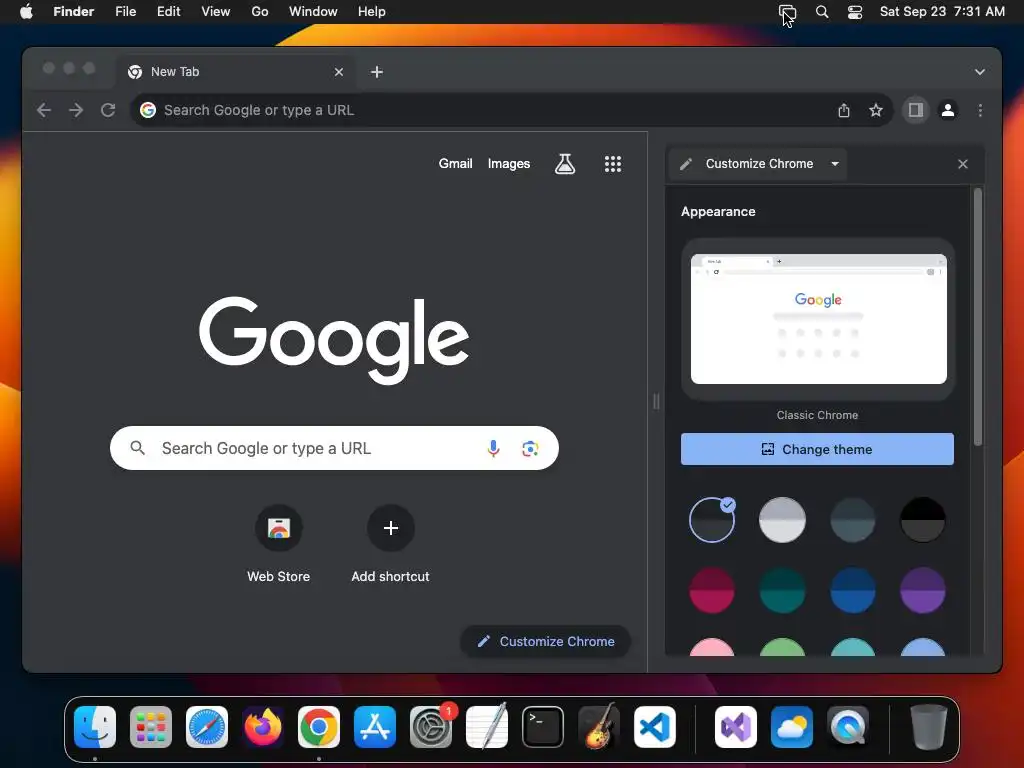Reload the current page
The width and height of the screenshot is (1024, 768).
(x=108, y=110)
